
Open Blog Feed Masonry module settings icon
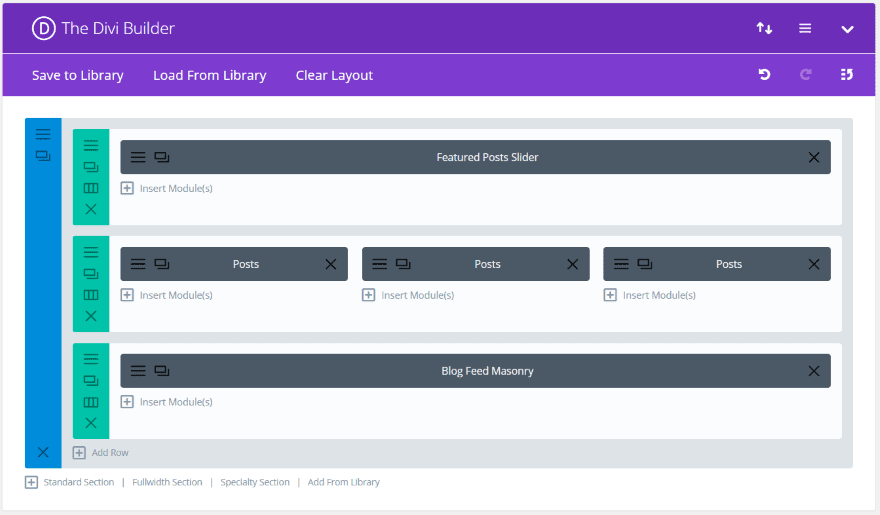coord(138,370)
